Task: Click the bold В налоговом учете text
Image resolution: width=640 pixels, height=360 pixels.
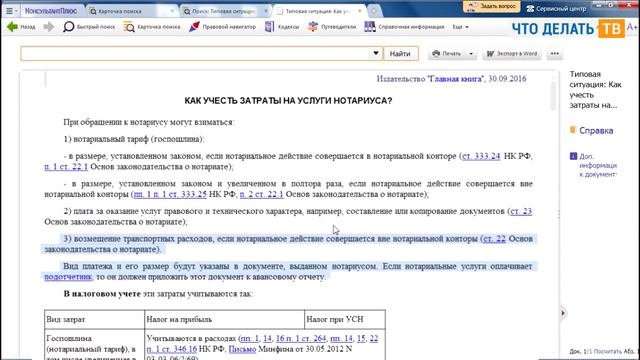Action: pos(102,294)
